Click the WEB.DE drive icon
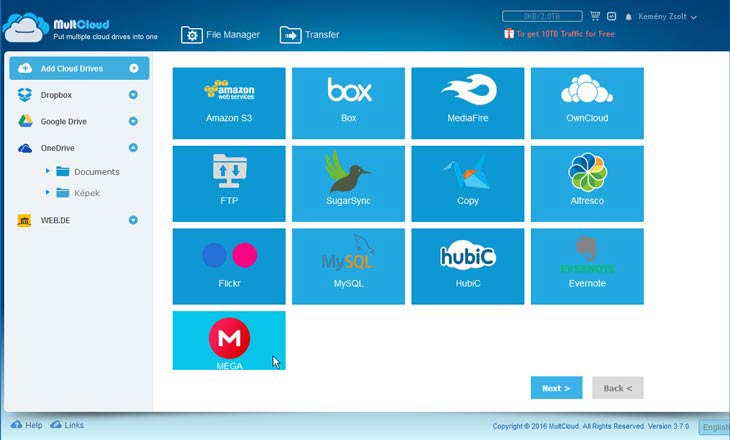 tap(24, 220)
